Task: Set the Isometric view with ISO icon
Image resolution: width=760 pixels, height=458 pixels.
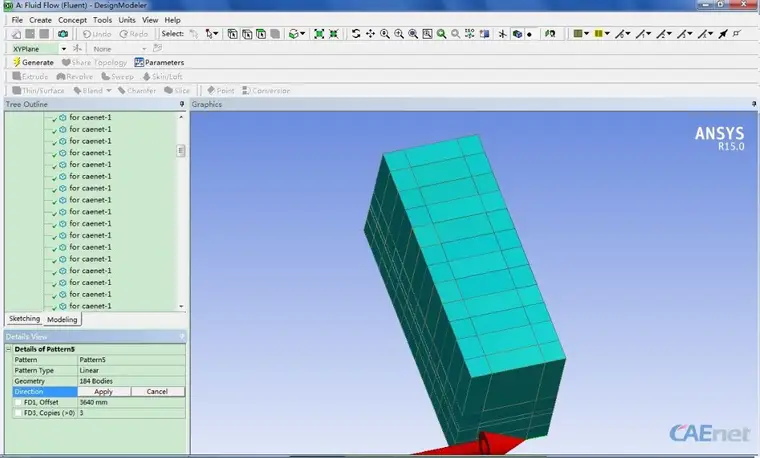Action: 470,34
